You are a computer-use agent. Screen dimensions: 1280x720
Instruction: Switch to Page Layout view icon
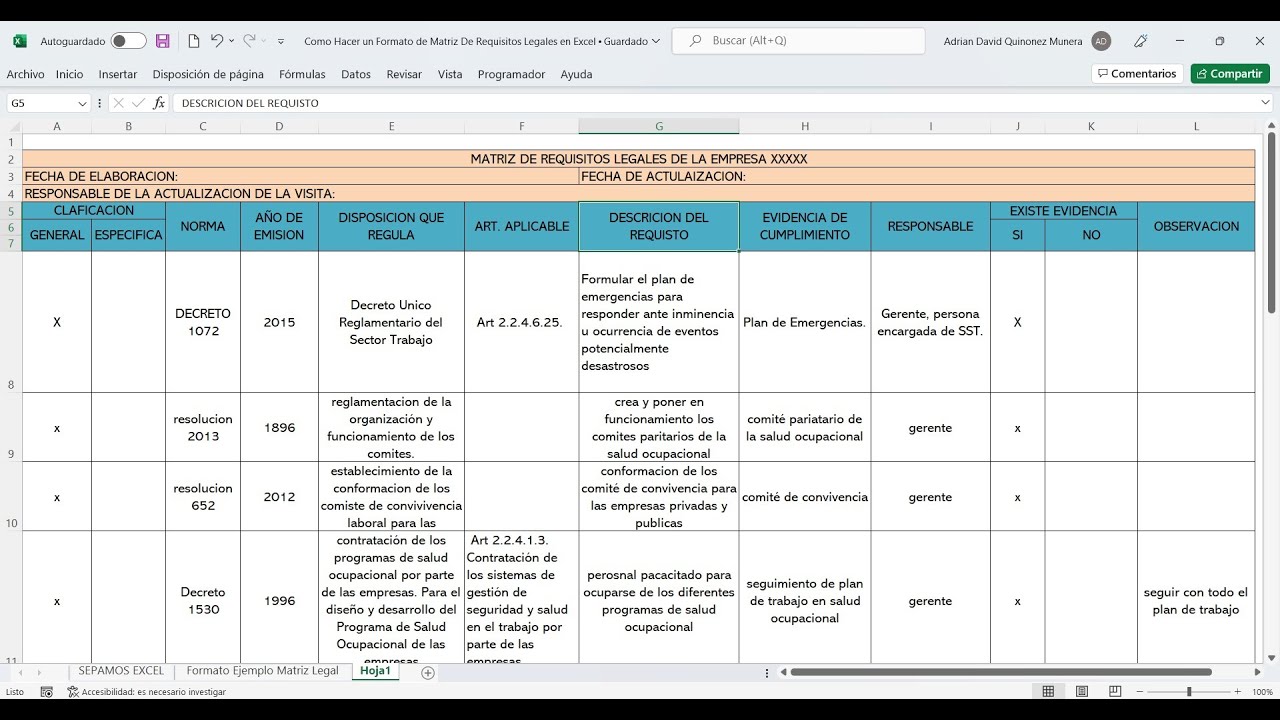(x=1082, y=692)
